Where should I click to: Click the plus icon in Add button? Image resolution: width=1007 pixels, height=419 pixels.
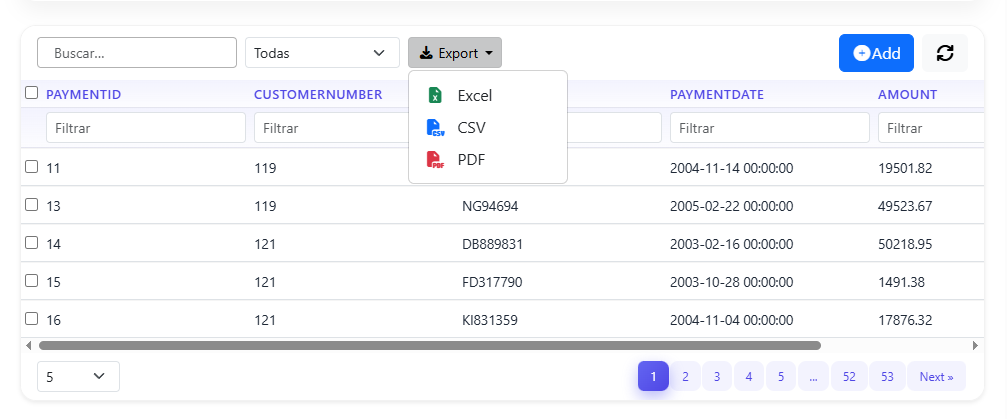pos(861,53)
